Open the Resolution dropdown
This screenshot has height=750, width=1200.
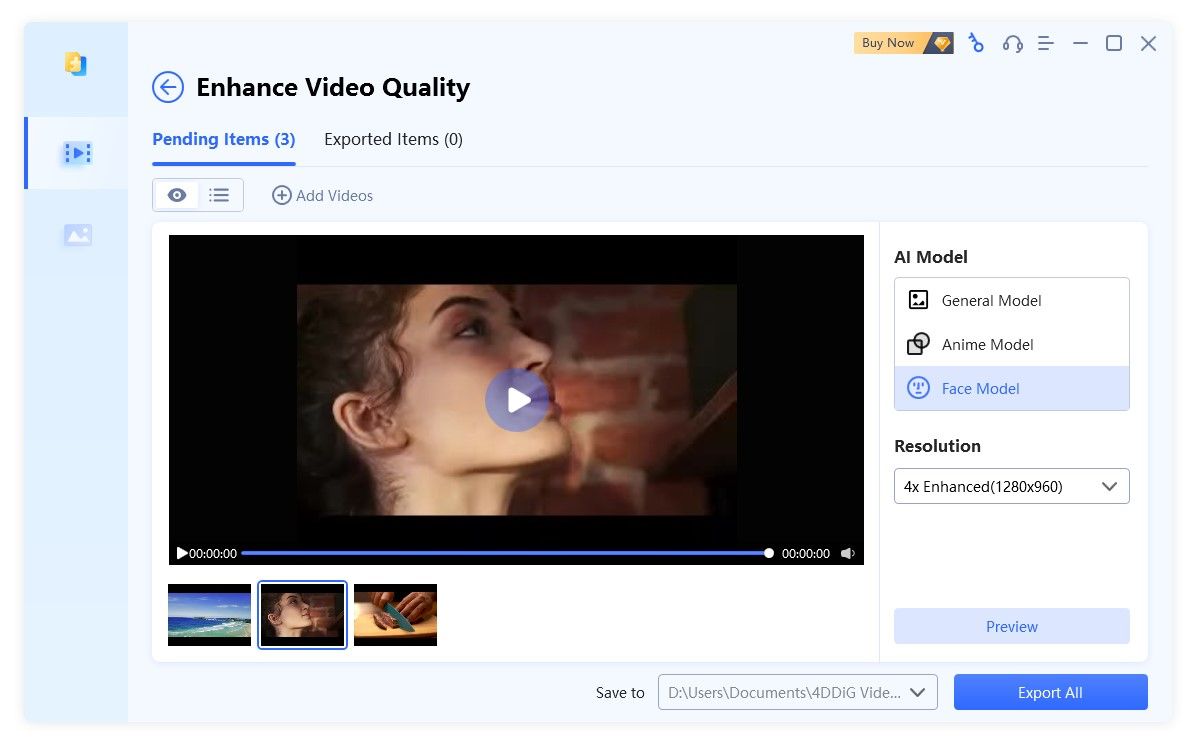(1011, 486)
